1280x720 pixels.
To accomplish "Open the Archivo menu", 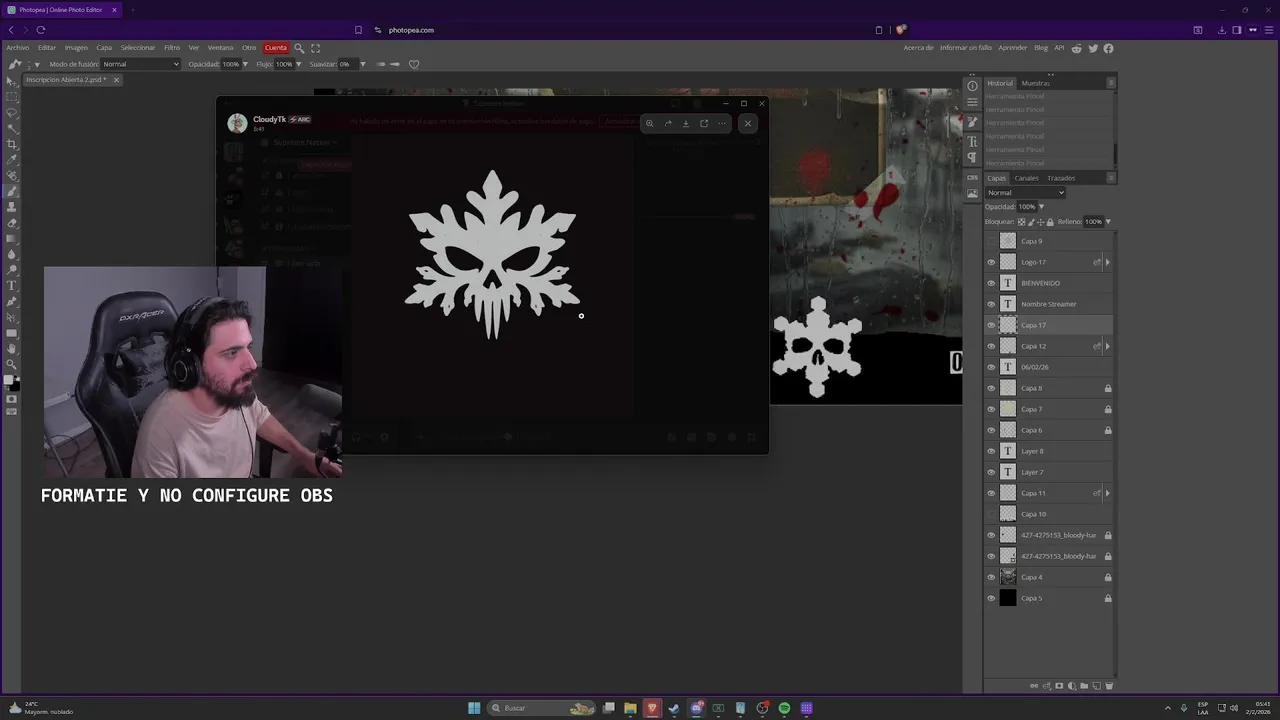I will [18, 48].
